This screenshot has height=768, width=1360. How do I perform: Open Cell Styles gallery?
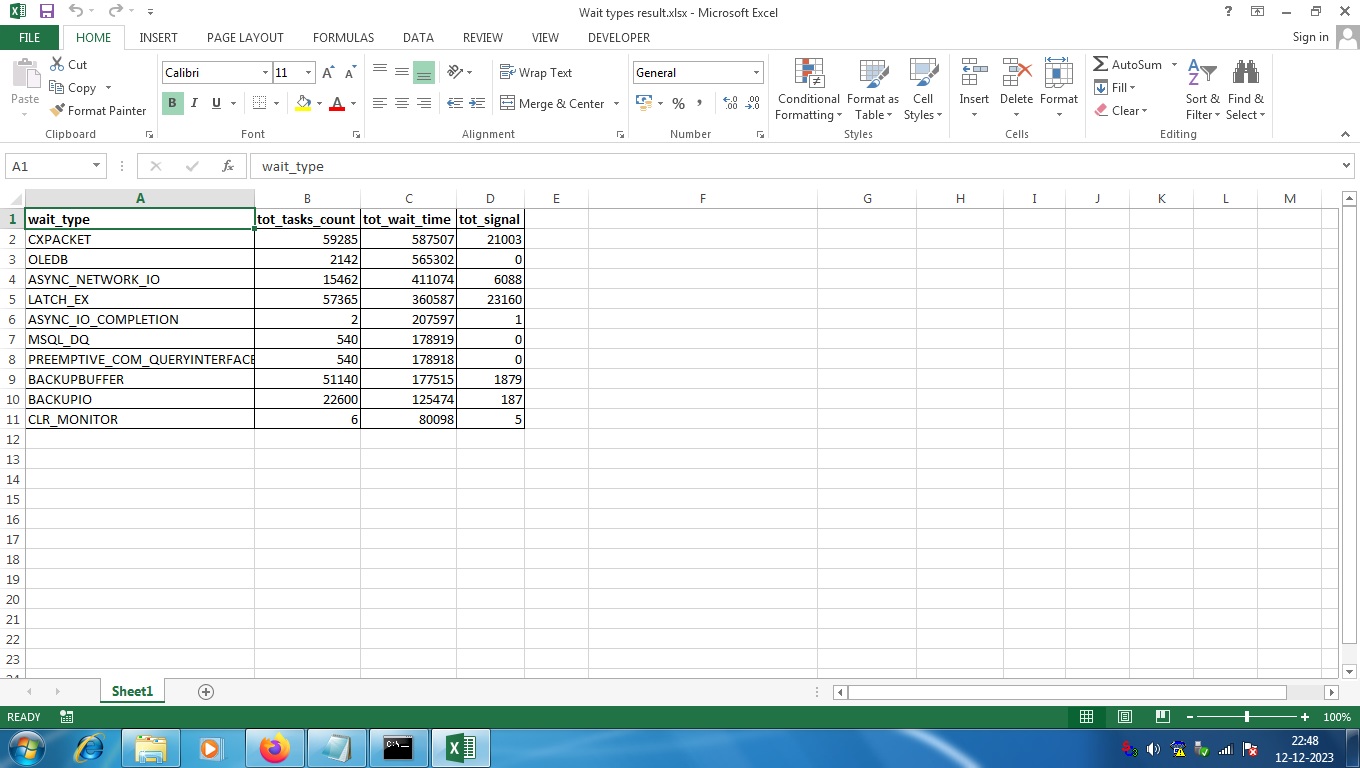[923, 89]
